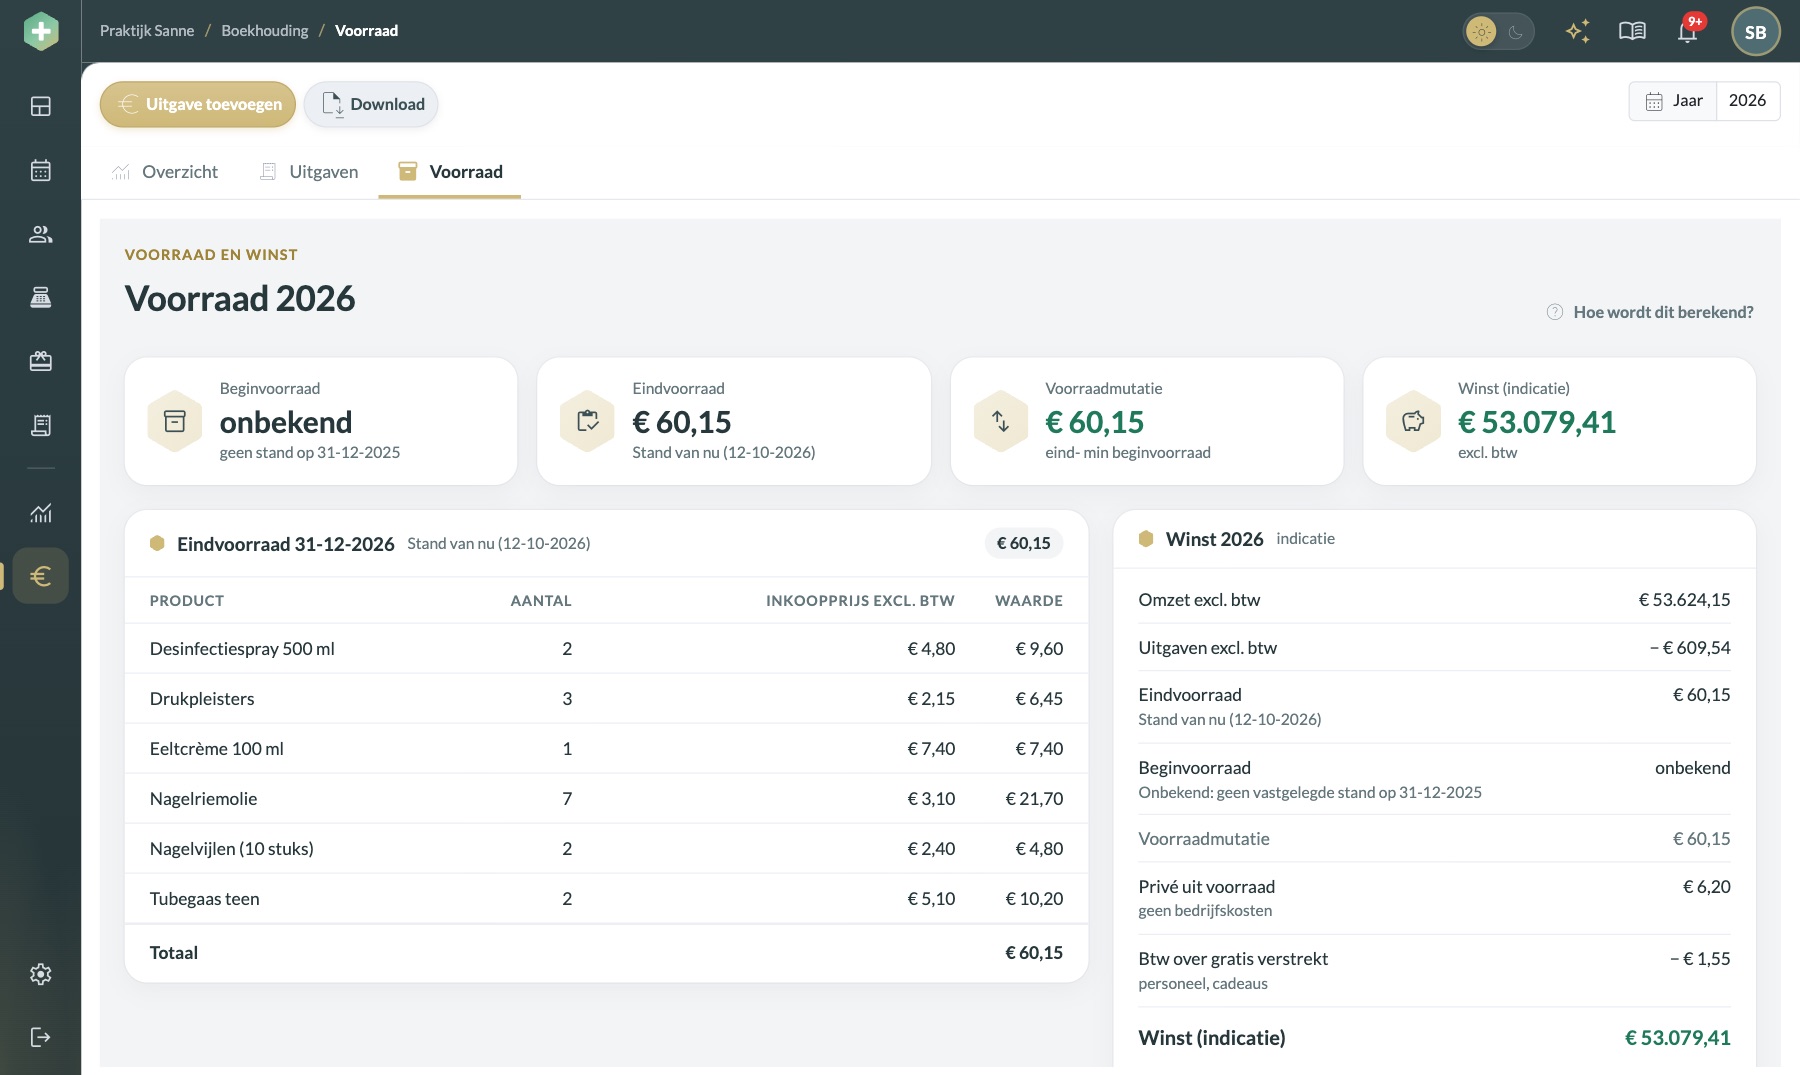Open 'Hoe wordt dit berekend?' help link
The width and height of the screenshot is (1800, 1075).
pos(1650,312)
